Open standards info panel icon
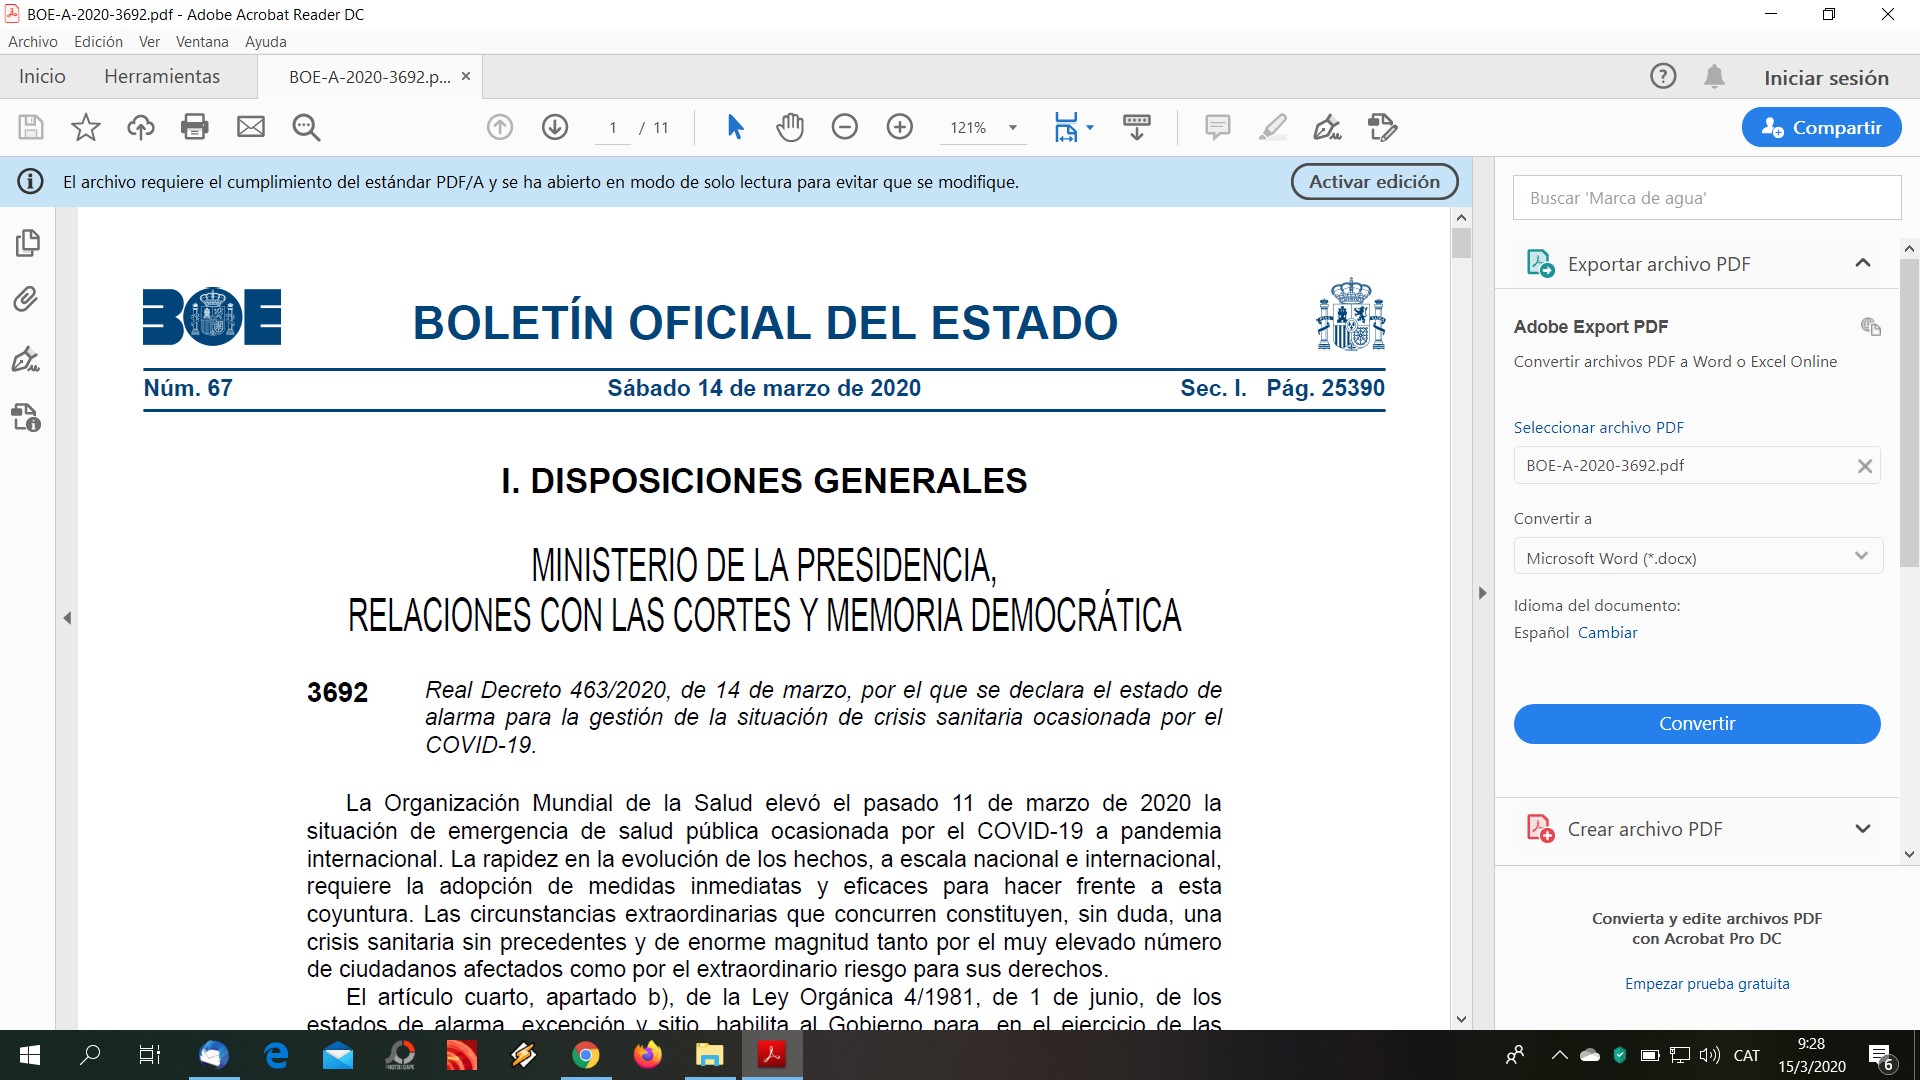Screen dimensions: 1920x1080 coord(26,417)
